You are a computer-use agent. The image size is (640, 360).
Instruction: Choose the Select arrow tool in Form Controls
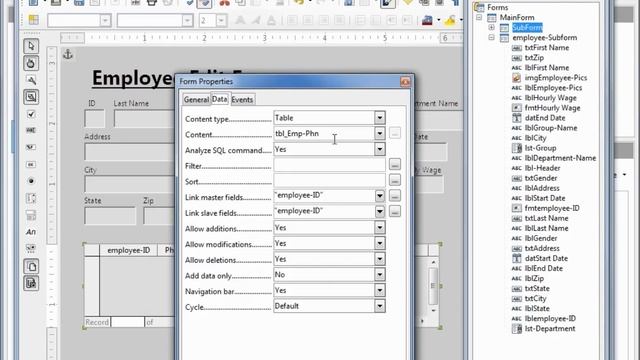point(31,46)
